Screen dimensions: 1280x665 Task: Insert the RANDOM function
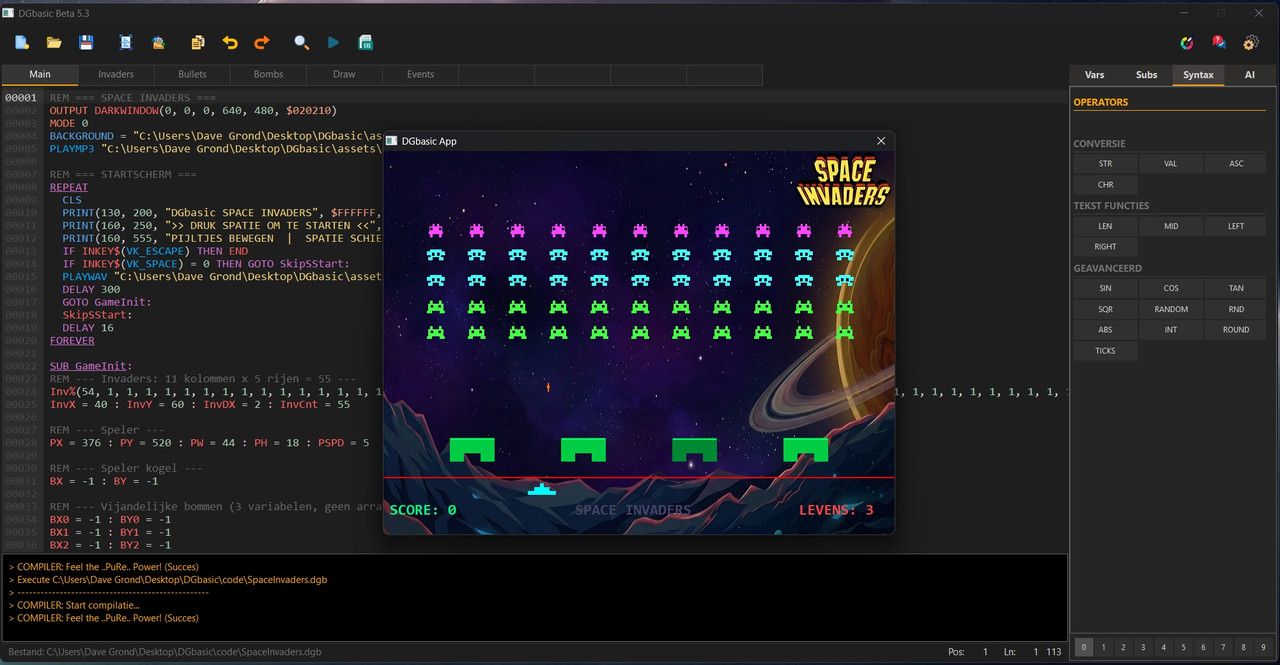click(1171, 309)
